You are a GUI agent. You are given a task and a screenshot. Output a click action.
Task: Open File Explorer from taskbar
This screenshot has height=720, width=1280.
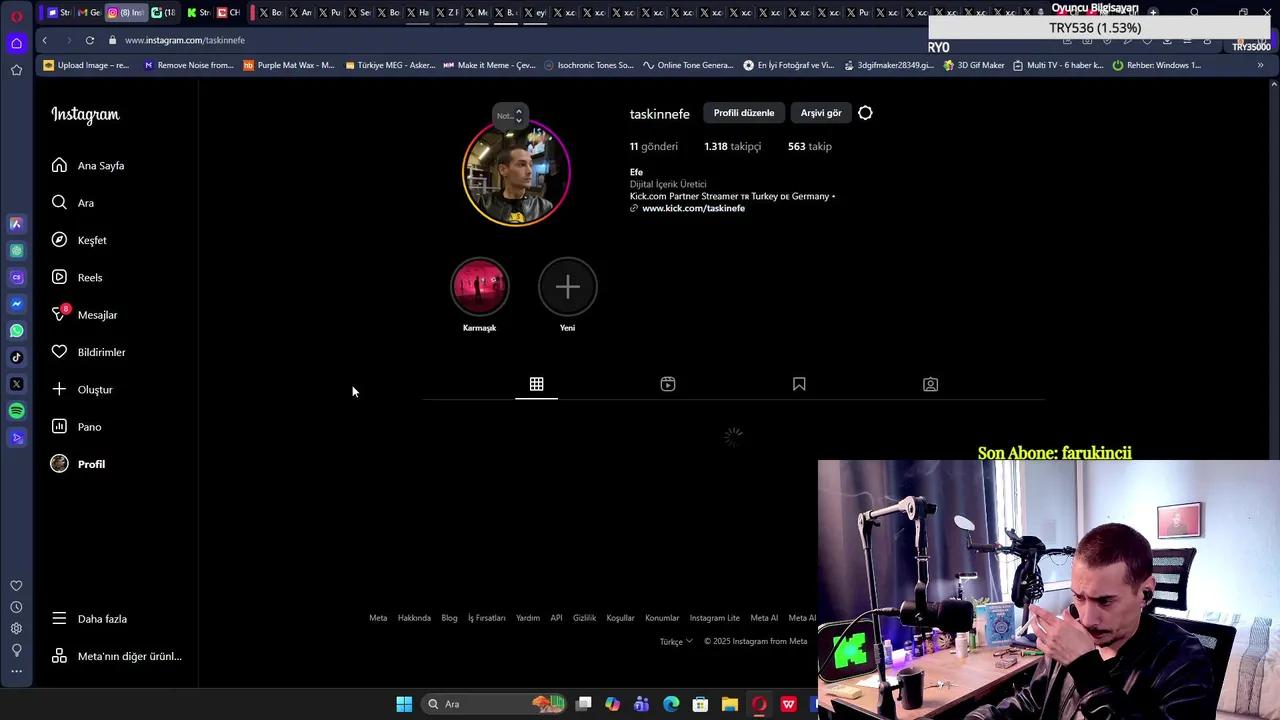(730, 704)
